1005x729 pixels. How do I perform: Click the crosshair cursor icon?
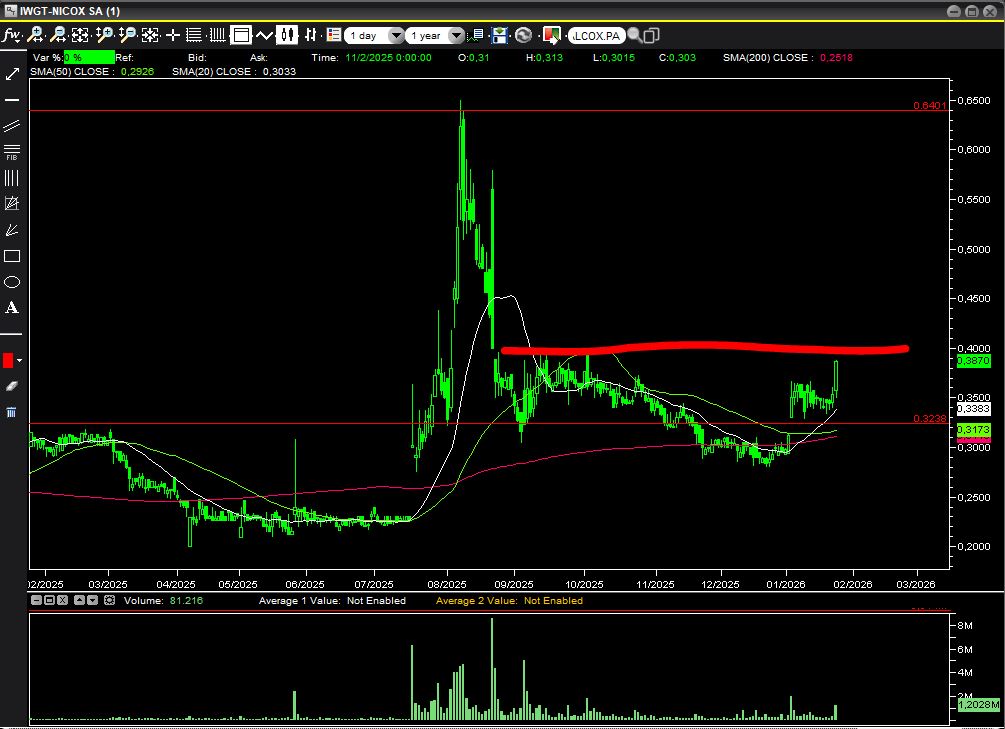pyautogui.click(x=173, y=35)
